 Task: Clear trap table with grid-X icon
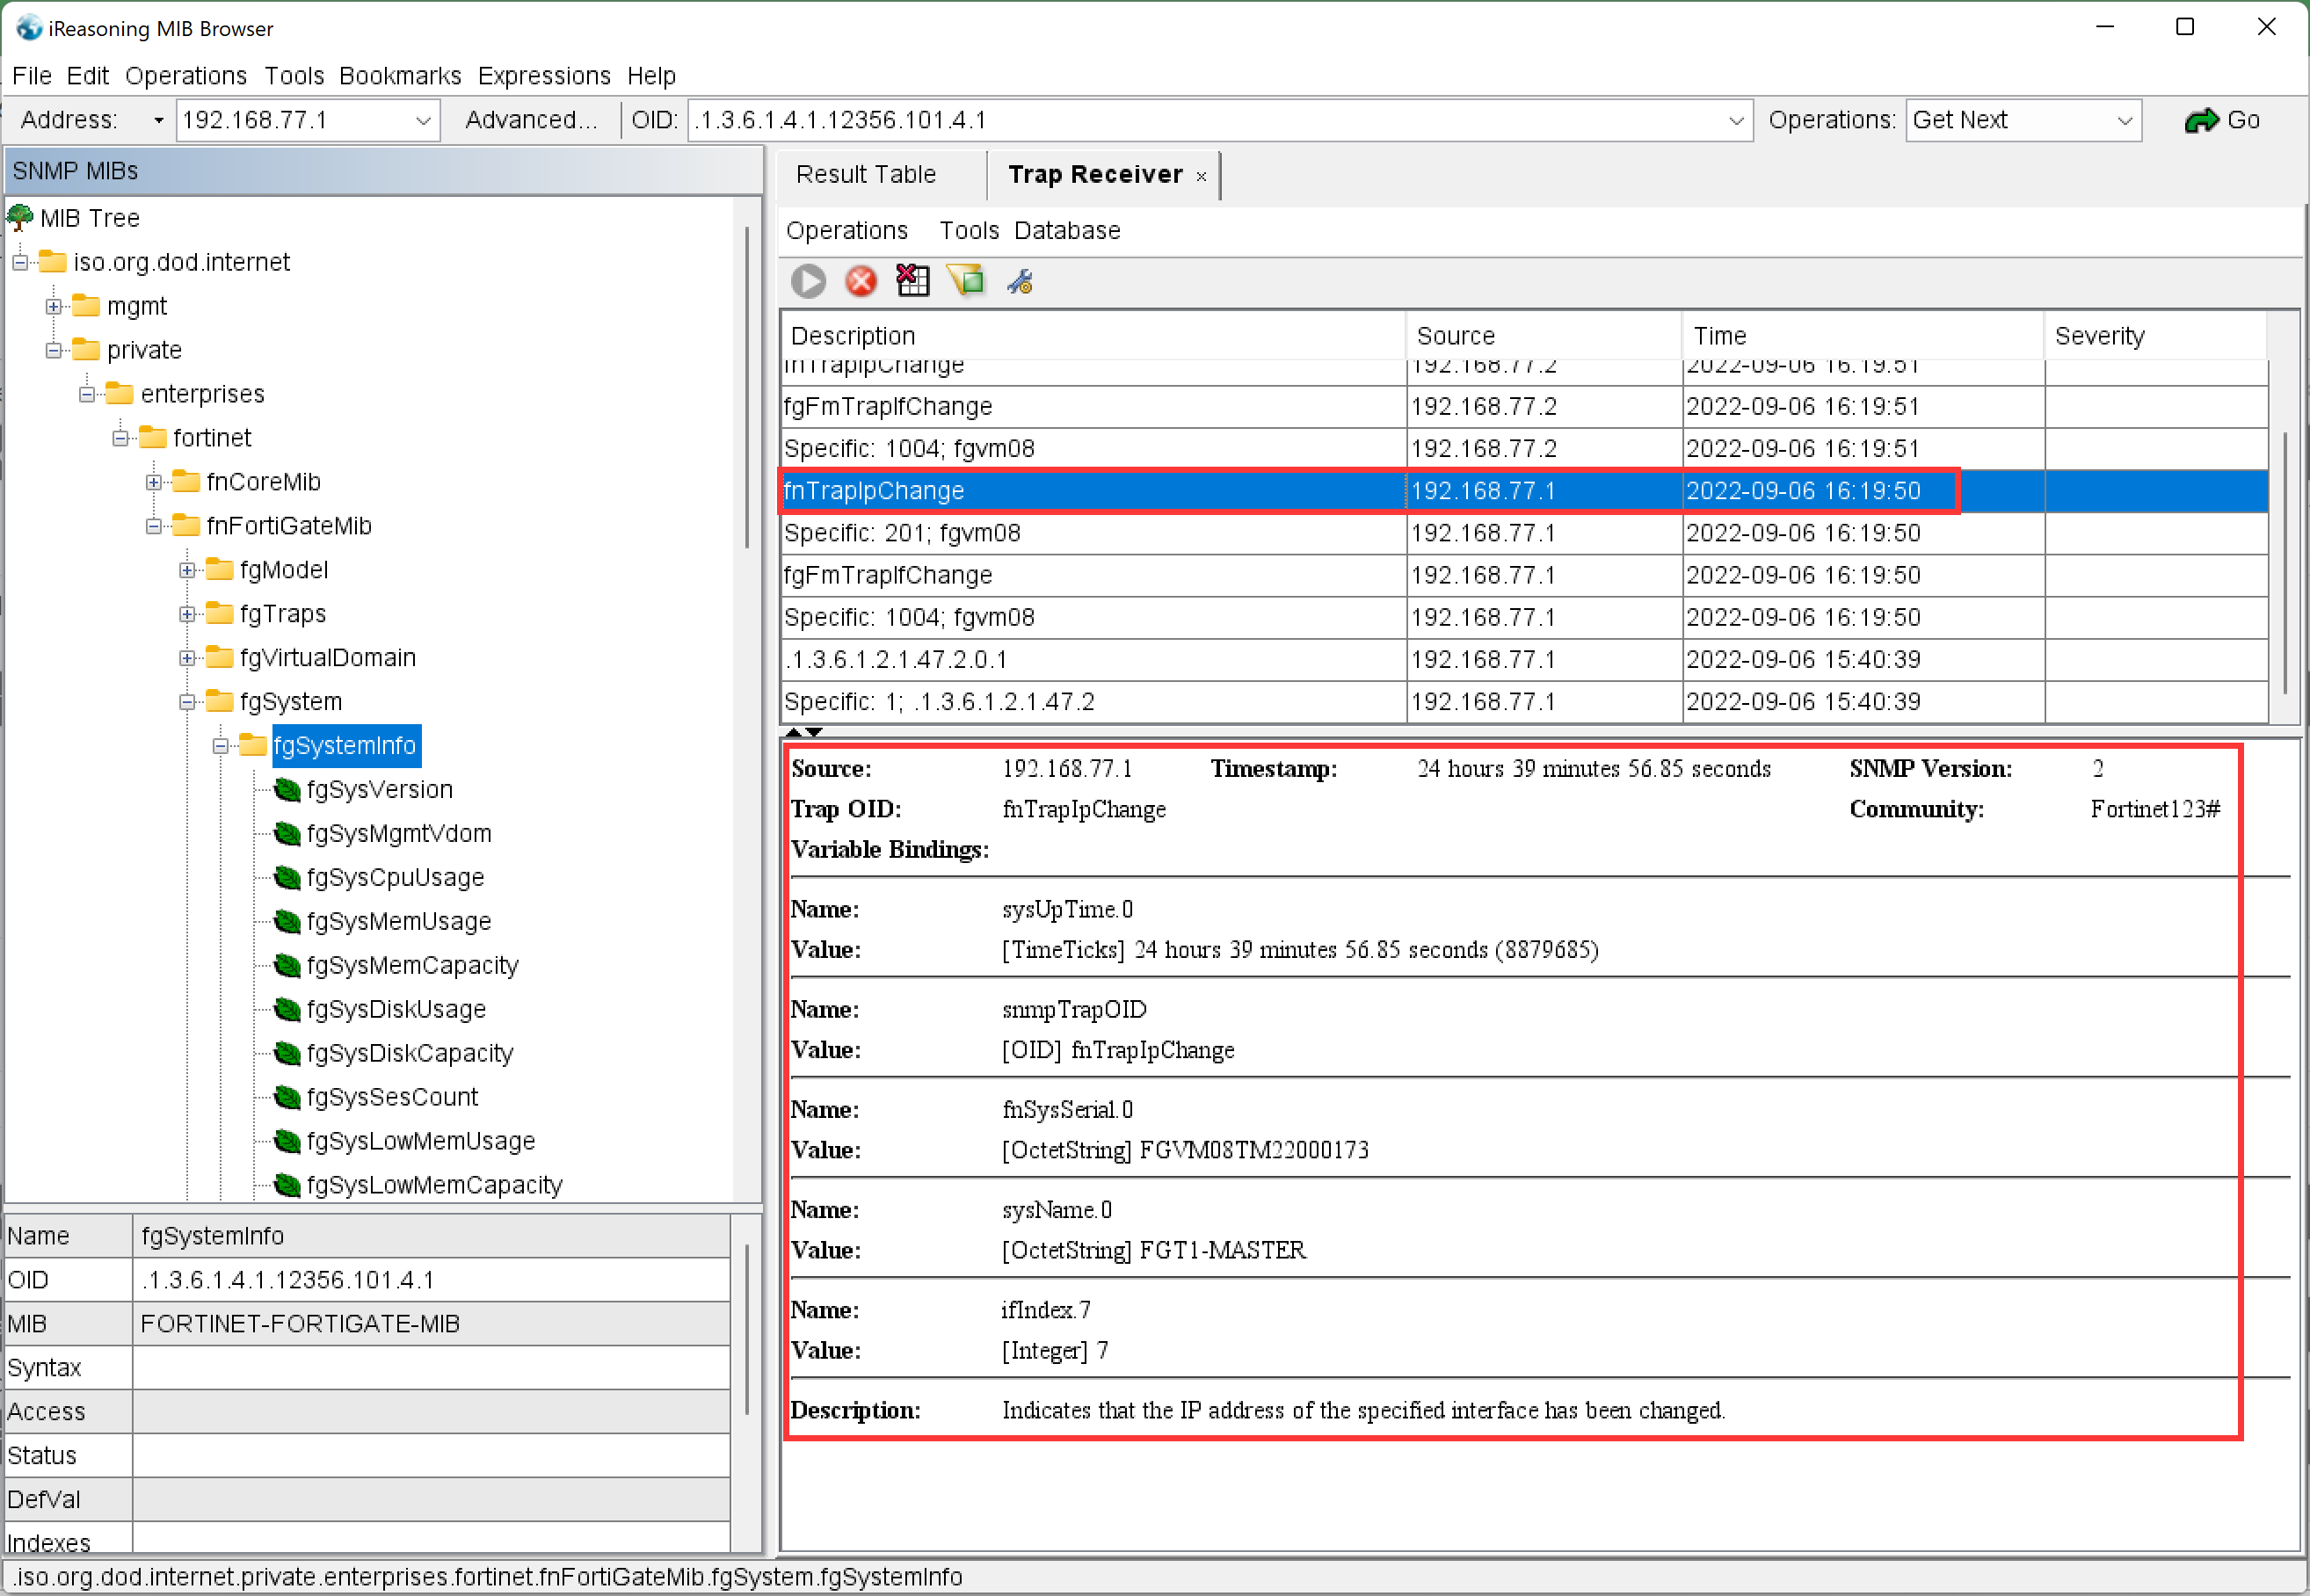(x=912, y=282)
